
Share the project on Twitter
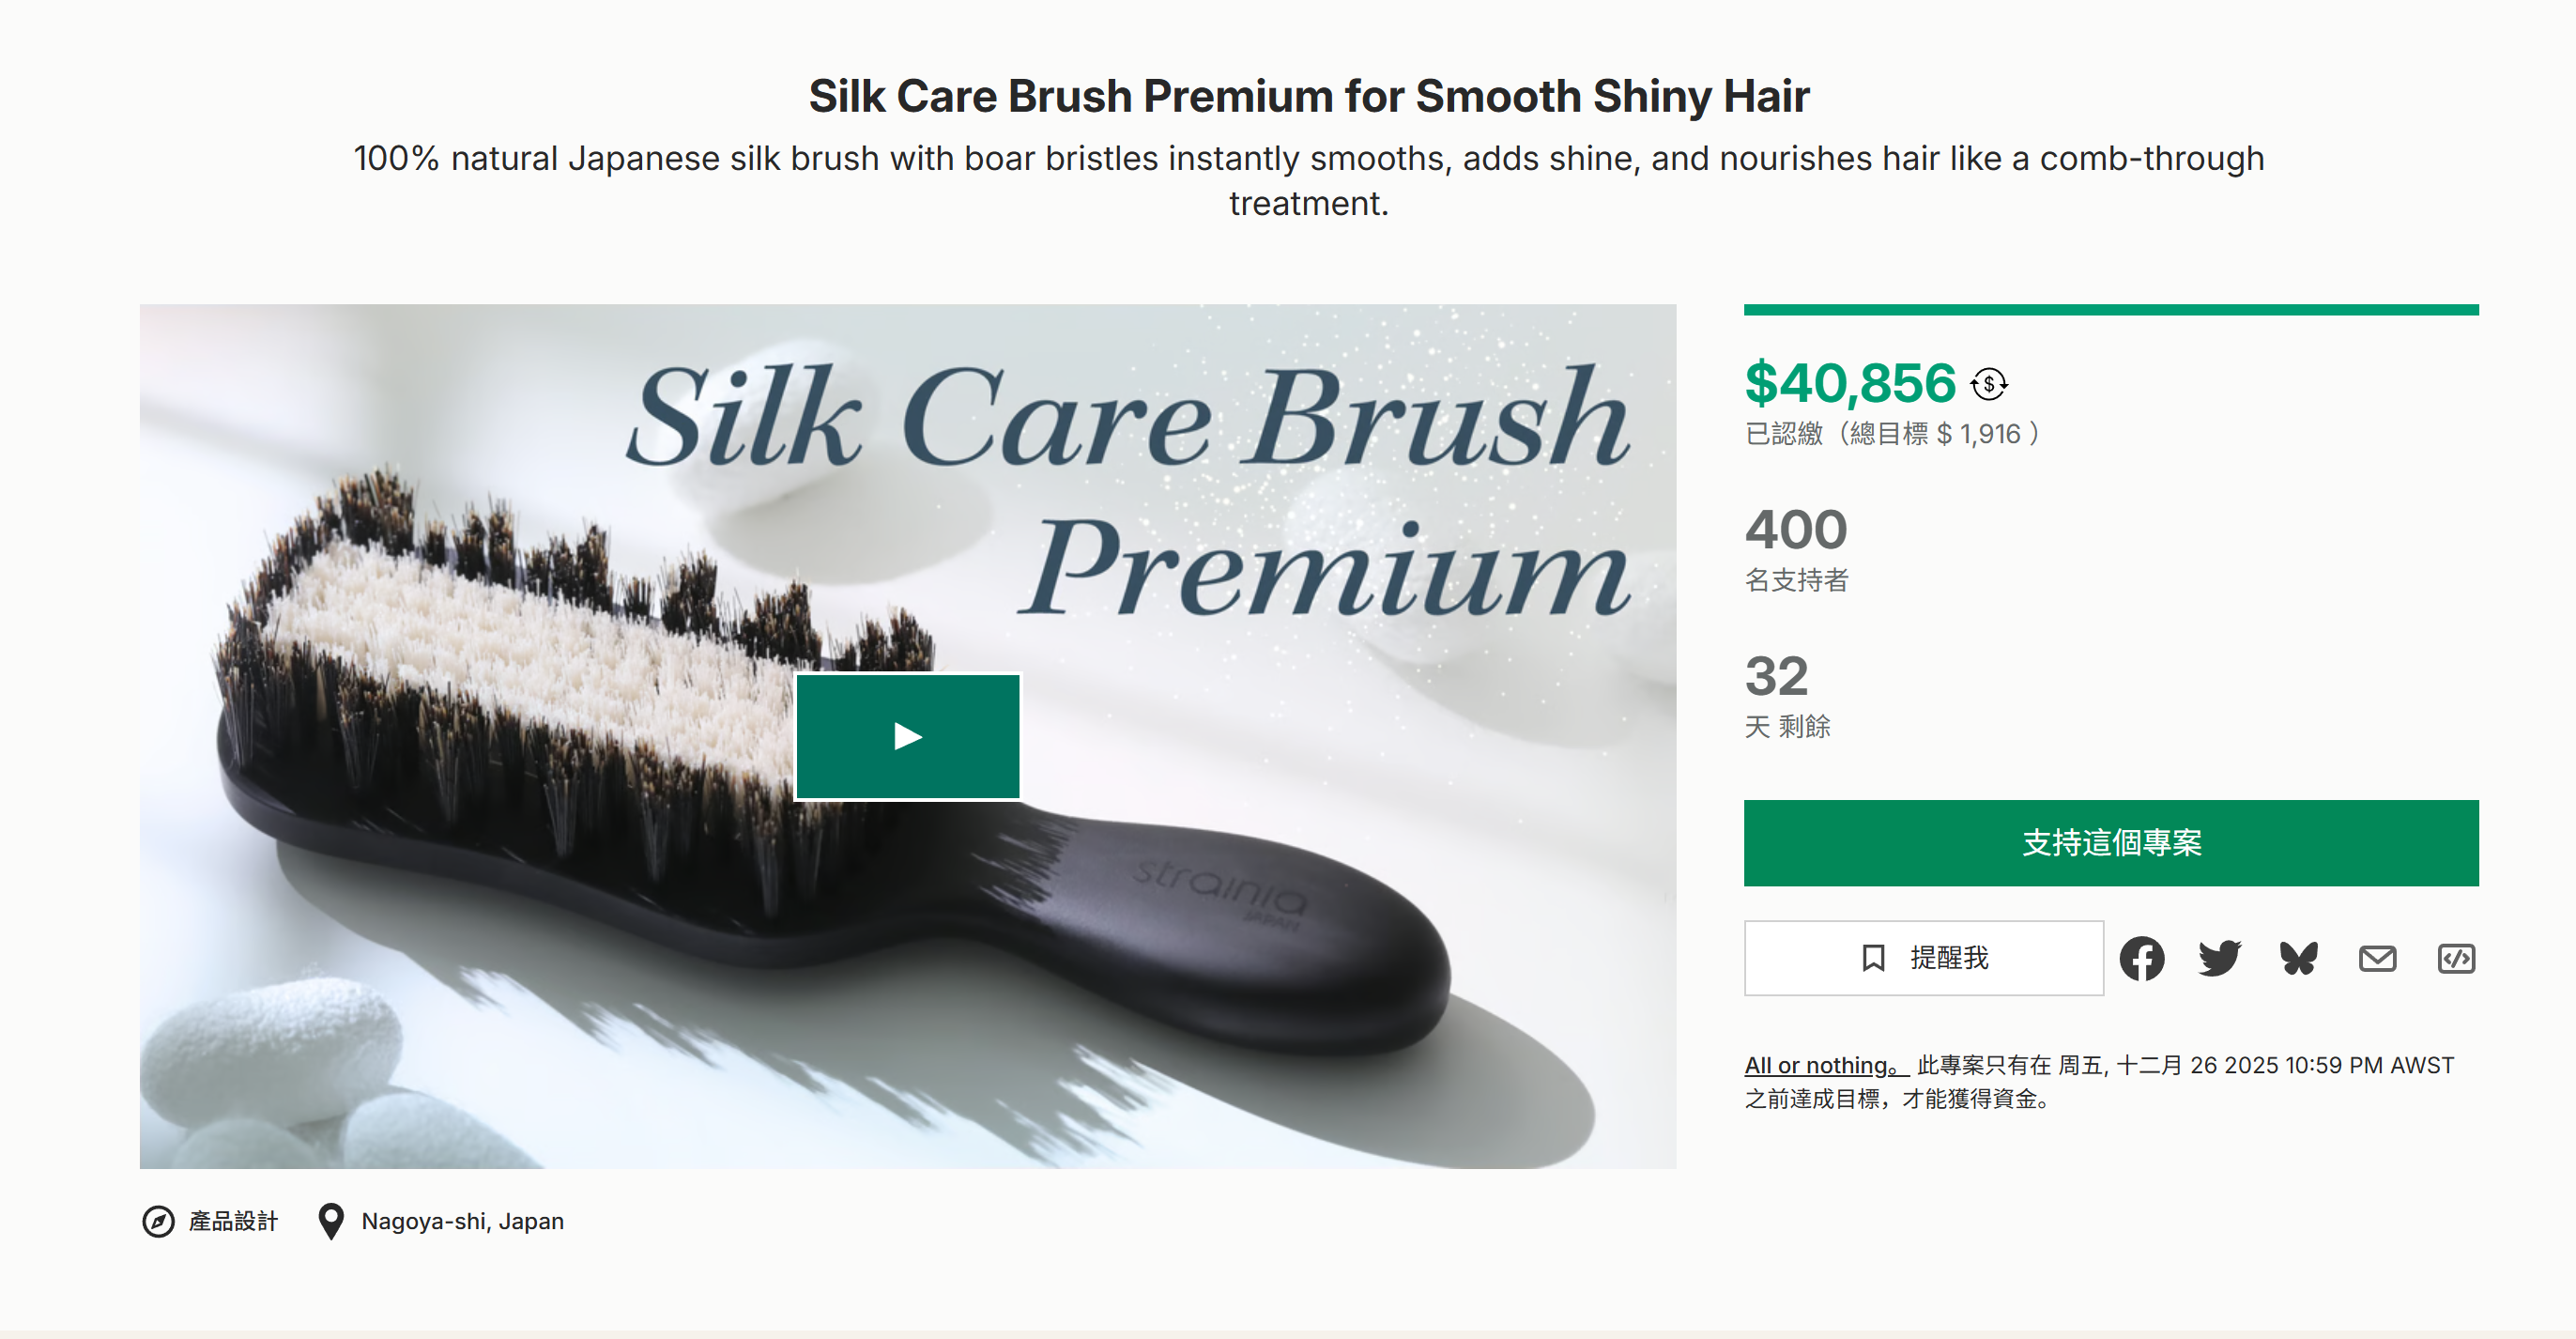[x=2220, y=958]
